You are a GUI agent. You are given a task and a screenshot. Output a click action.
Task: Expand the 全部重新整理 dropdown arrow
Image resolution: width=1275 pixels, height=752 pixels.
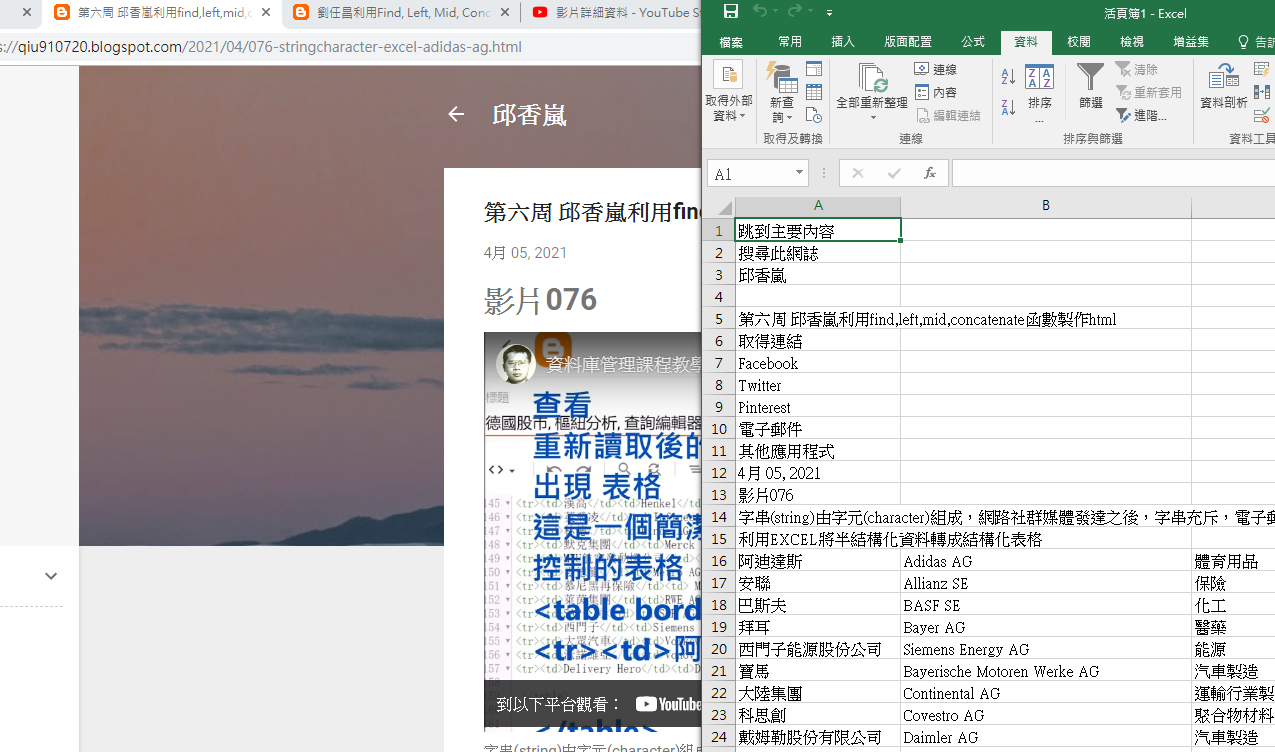tap(873, 118)
